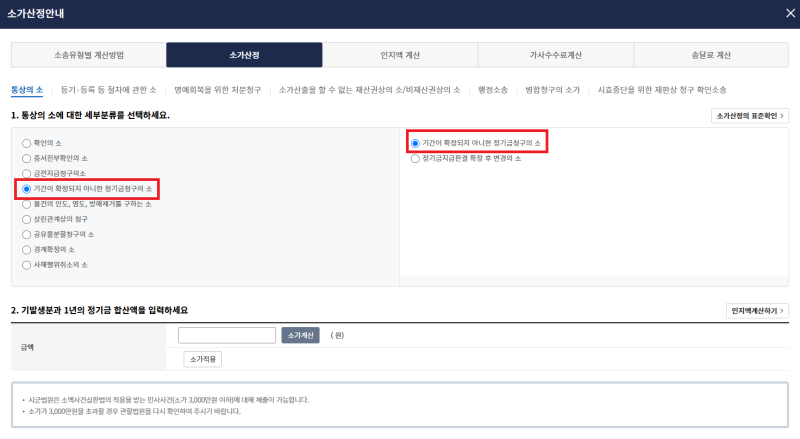Pick the 공유물분할청구의 소 radio option
Viewport: 800px width, 439px height.
27,235
